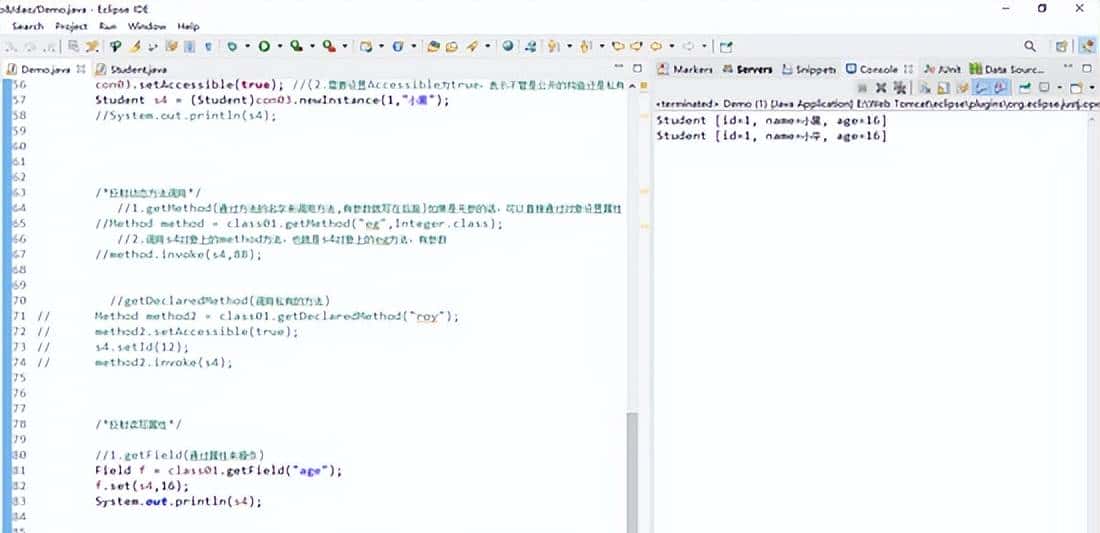
Task: Click code line 'f.set(s4,16);'
Action: pos(142,486)
